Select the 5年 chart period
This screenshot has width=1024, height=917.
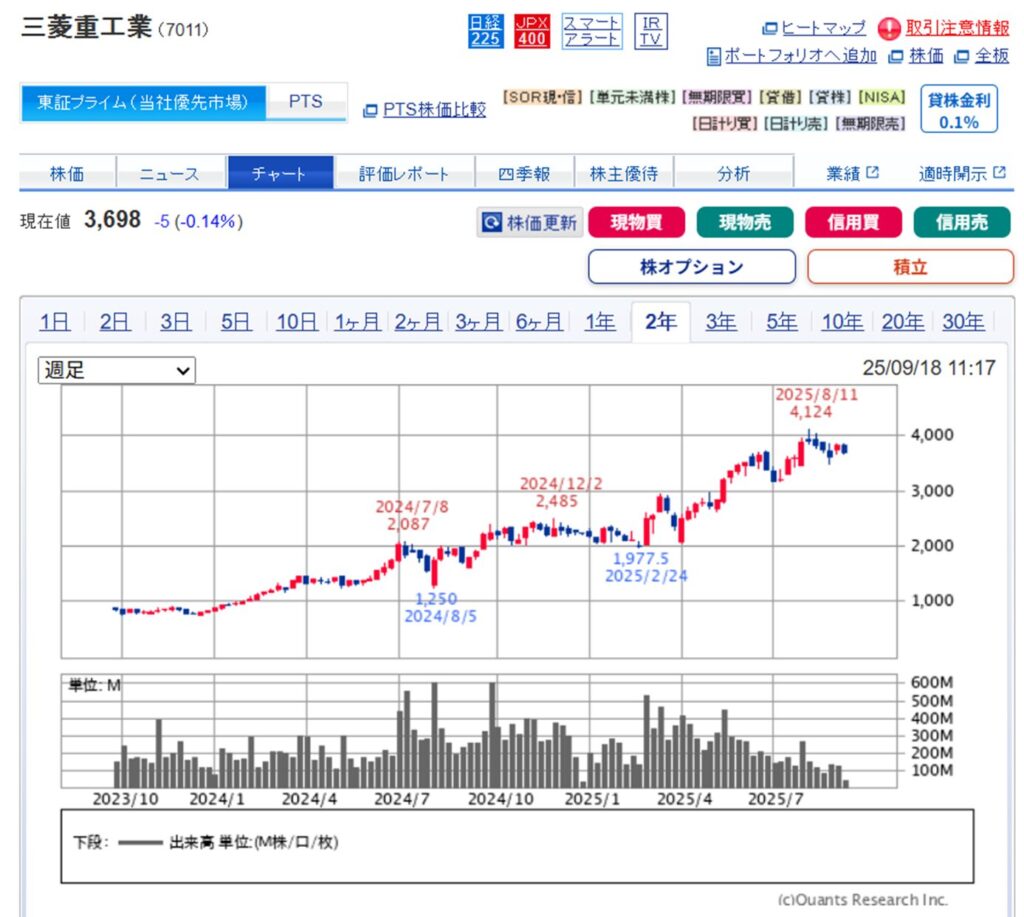782,322
